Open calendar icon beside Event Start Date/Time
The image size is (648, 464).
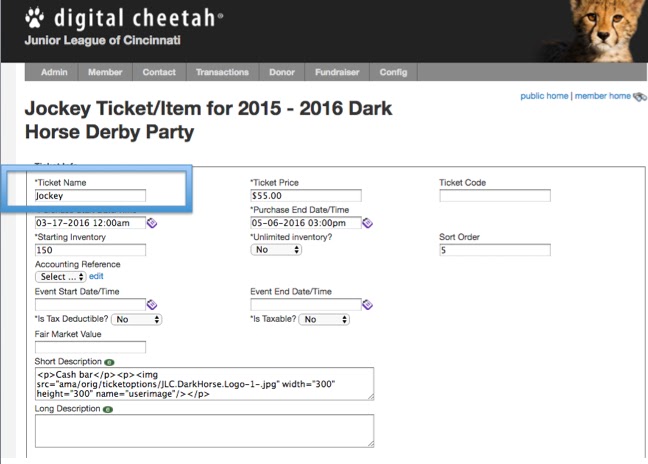(x=152, y=305)
